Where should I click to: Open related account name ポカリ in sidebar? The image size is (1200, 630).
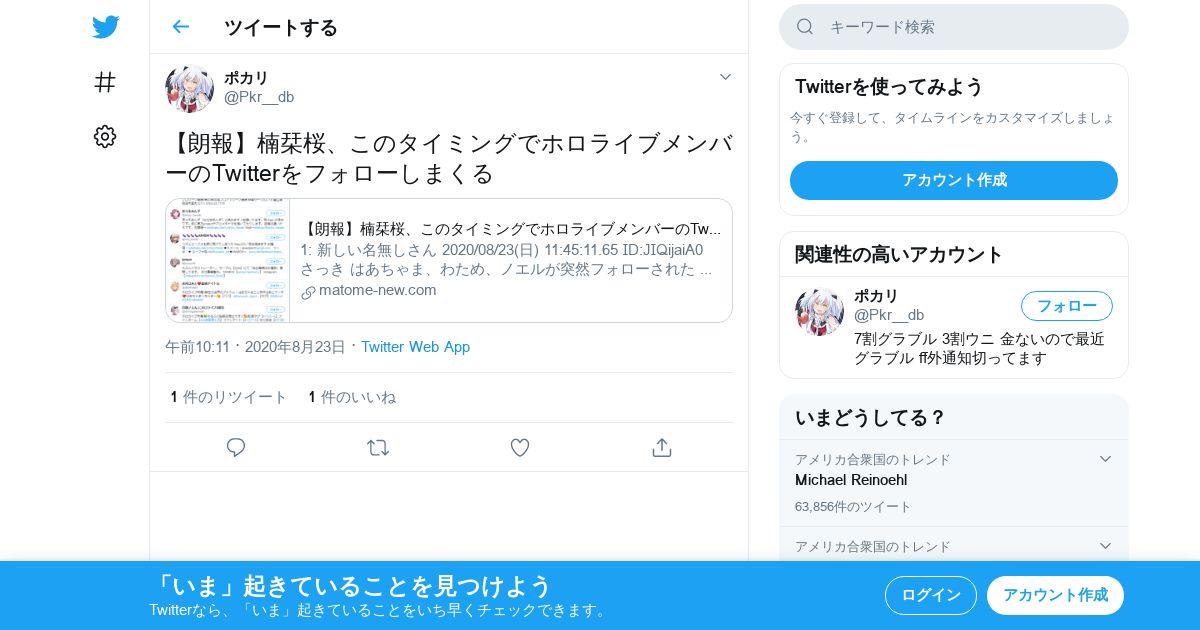876,296
